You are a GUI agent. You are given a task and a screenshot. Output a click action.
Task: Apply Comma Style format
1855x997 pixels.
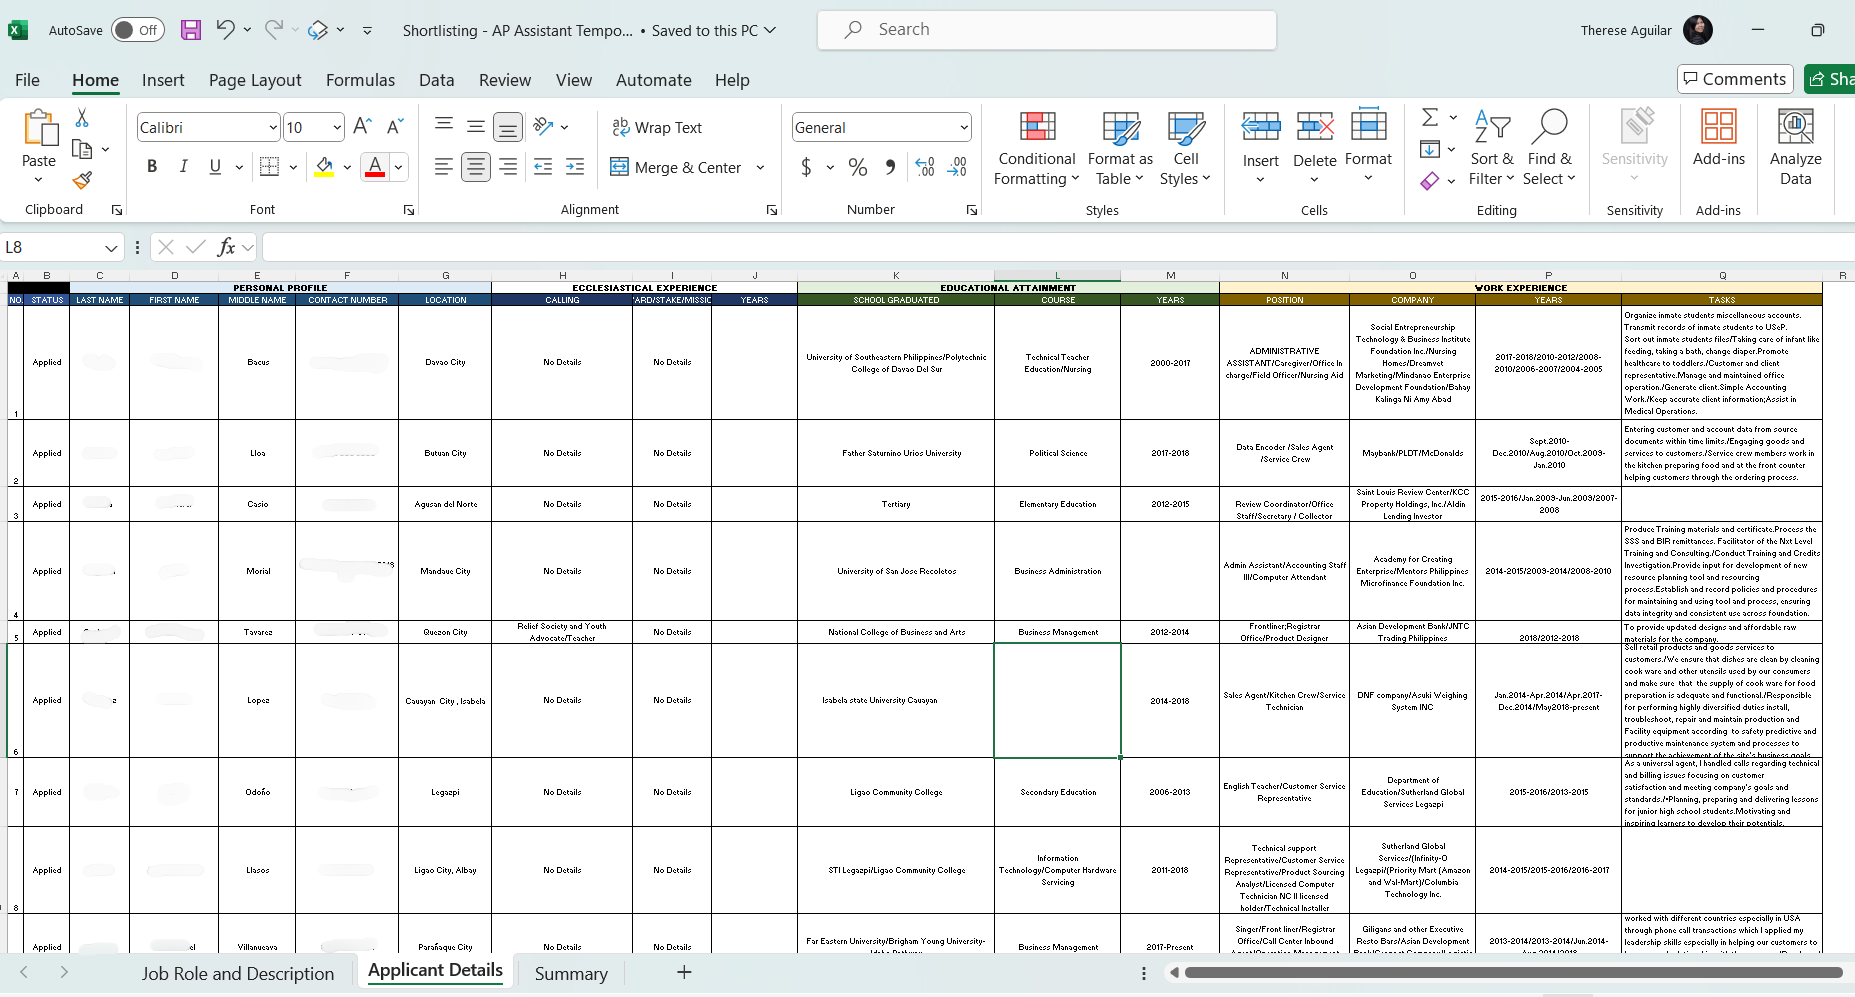pyautogui.click(x=890, y=167)
